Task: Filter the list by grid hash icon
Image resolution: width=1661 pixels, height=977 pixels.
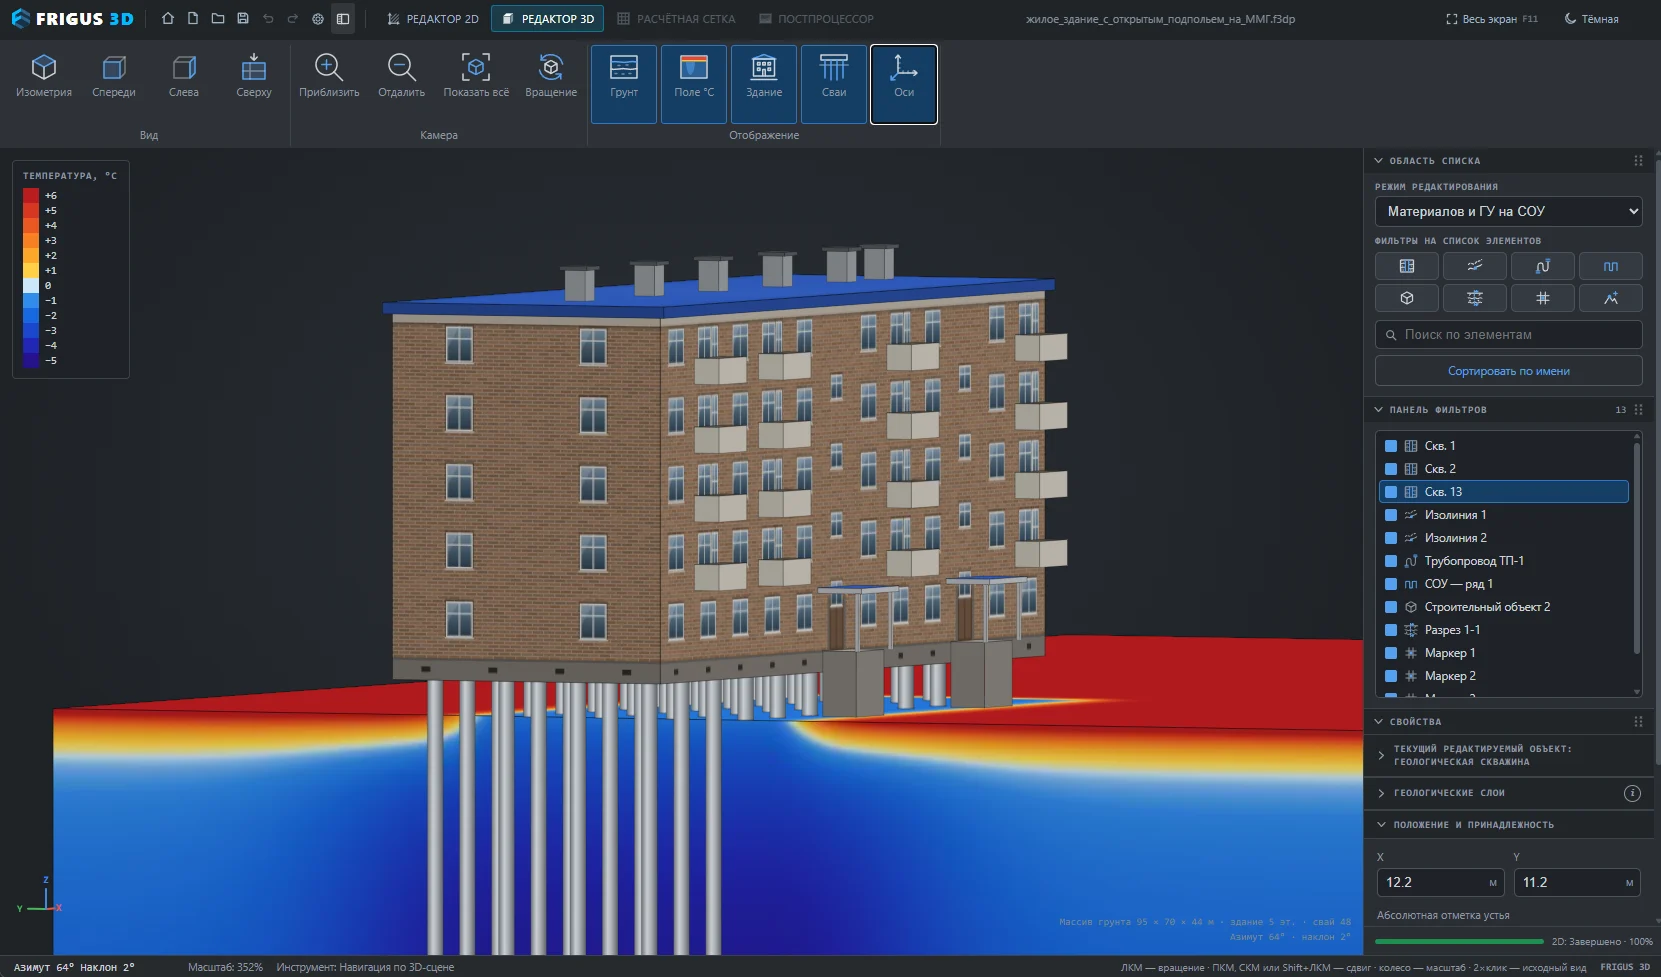Action: pos(1543,298)
